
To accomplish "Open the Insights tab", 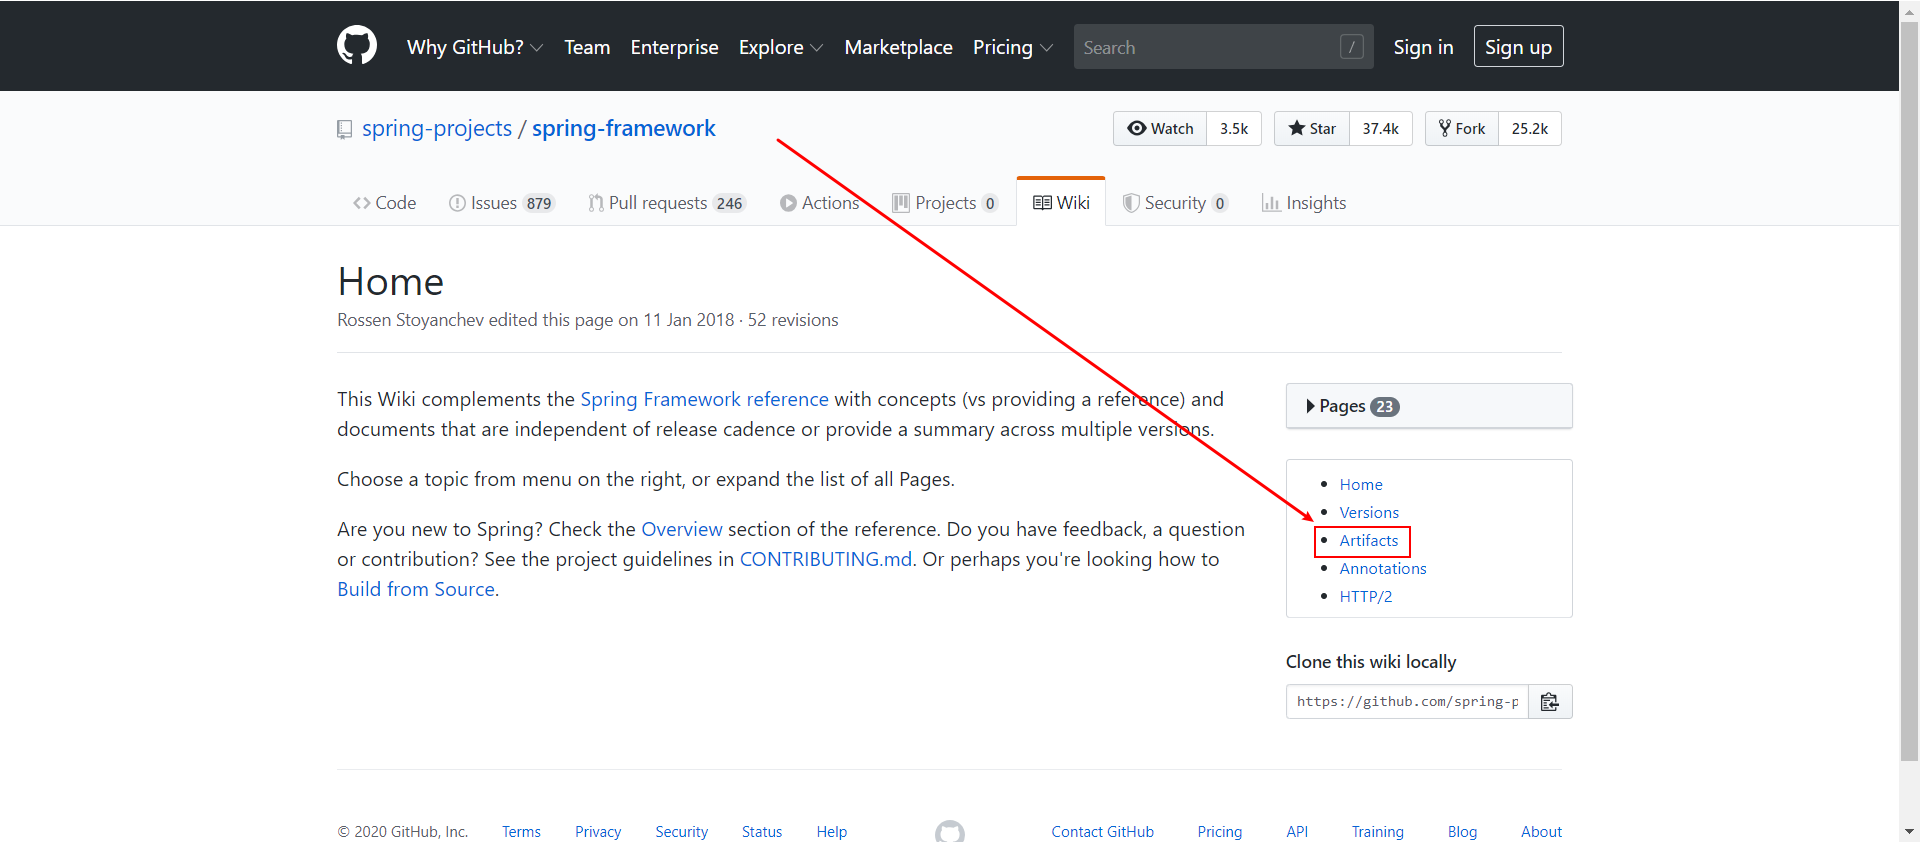I will (1304, 203).
